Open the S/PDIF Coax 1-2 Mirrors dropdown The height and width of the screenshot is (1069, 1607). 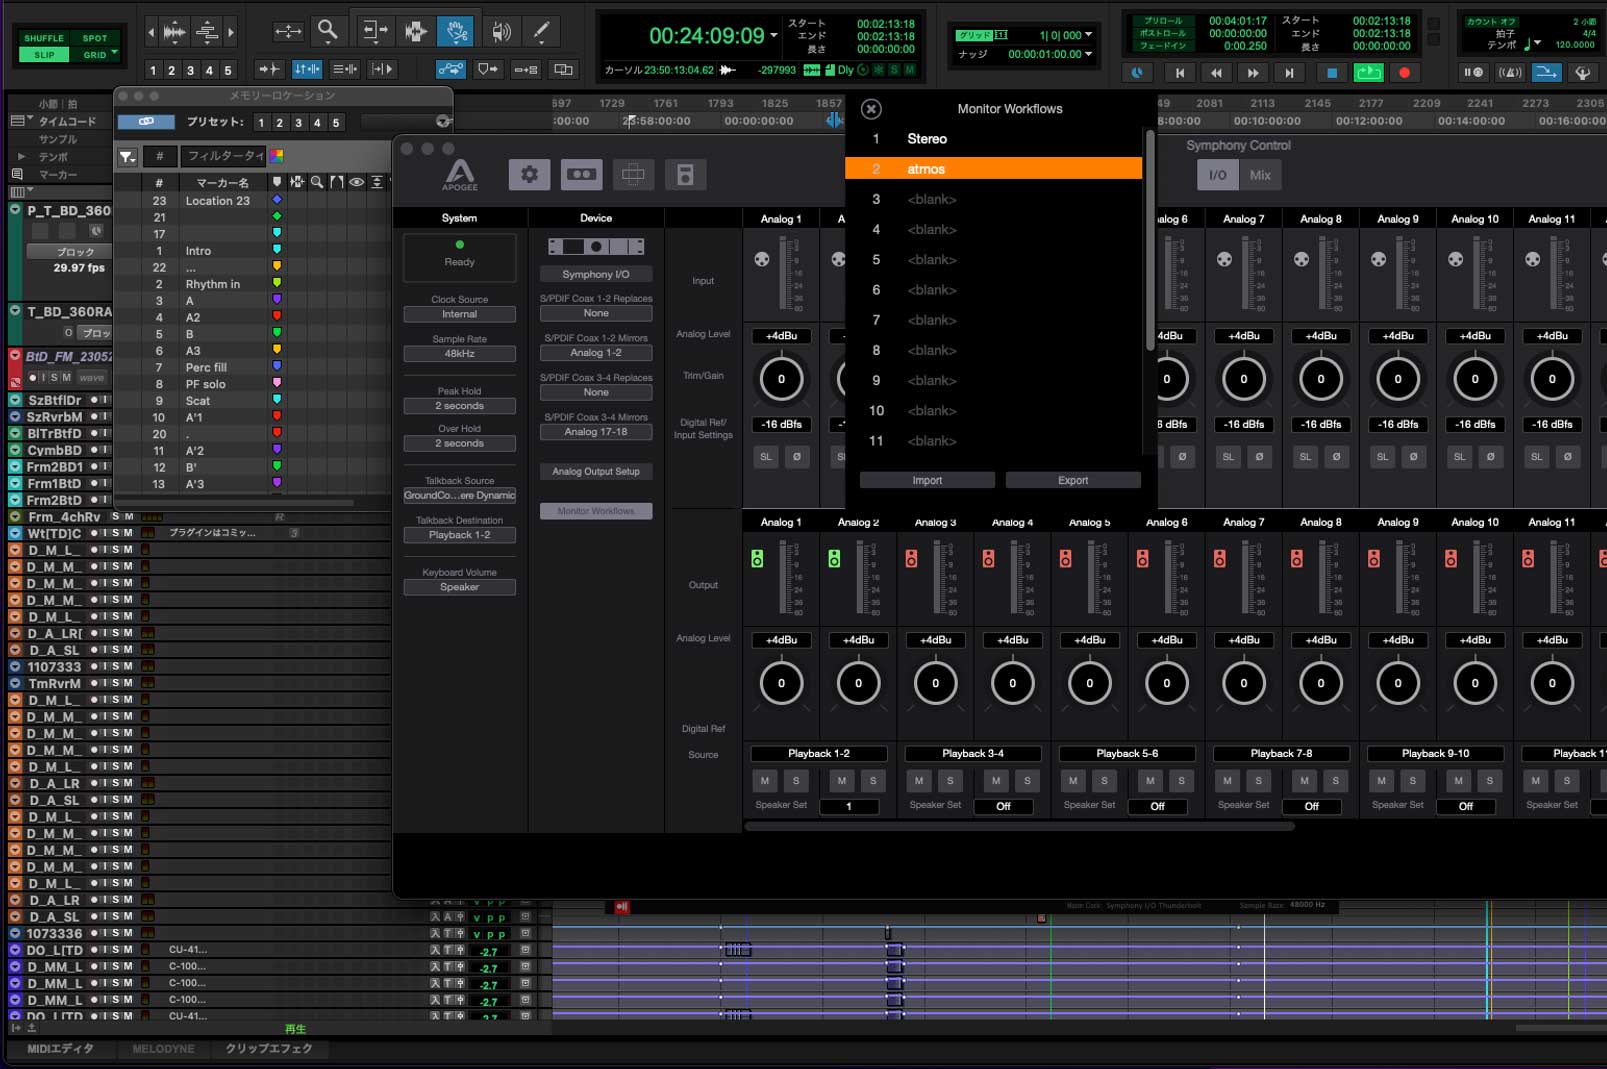[595, 352]
